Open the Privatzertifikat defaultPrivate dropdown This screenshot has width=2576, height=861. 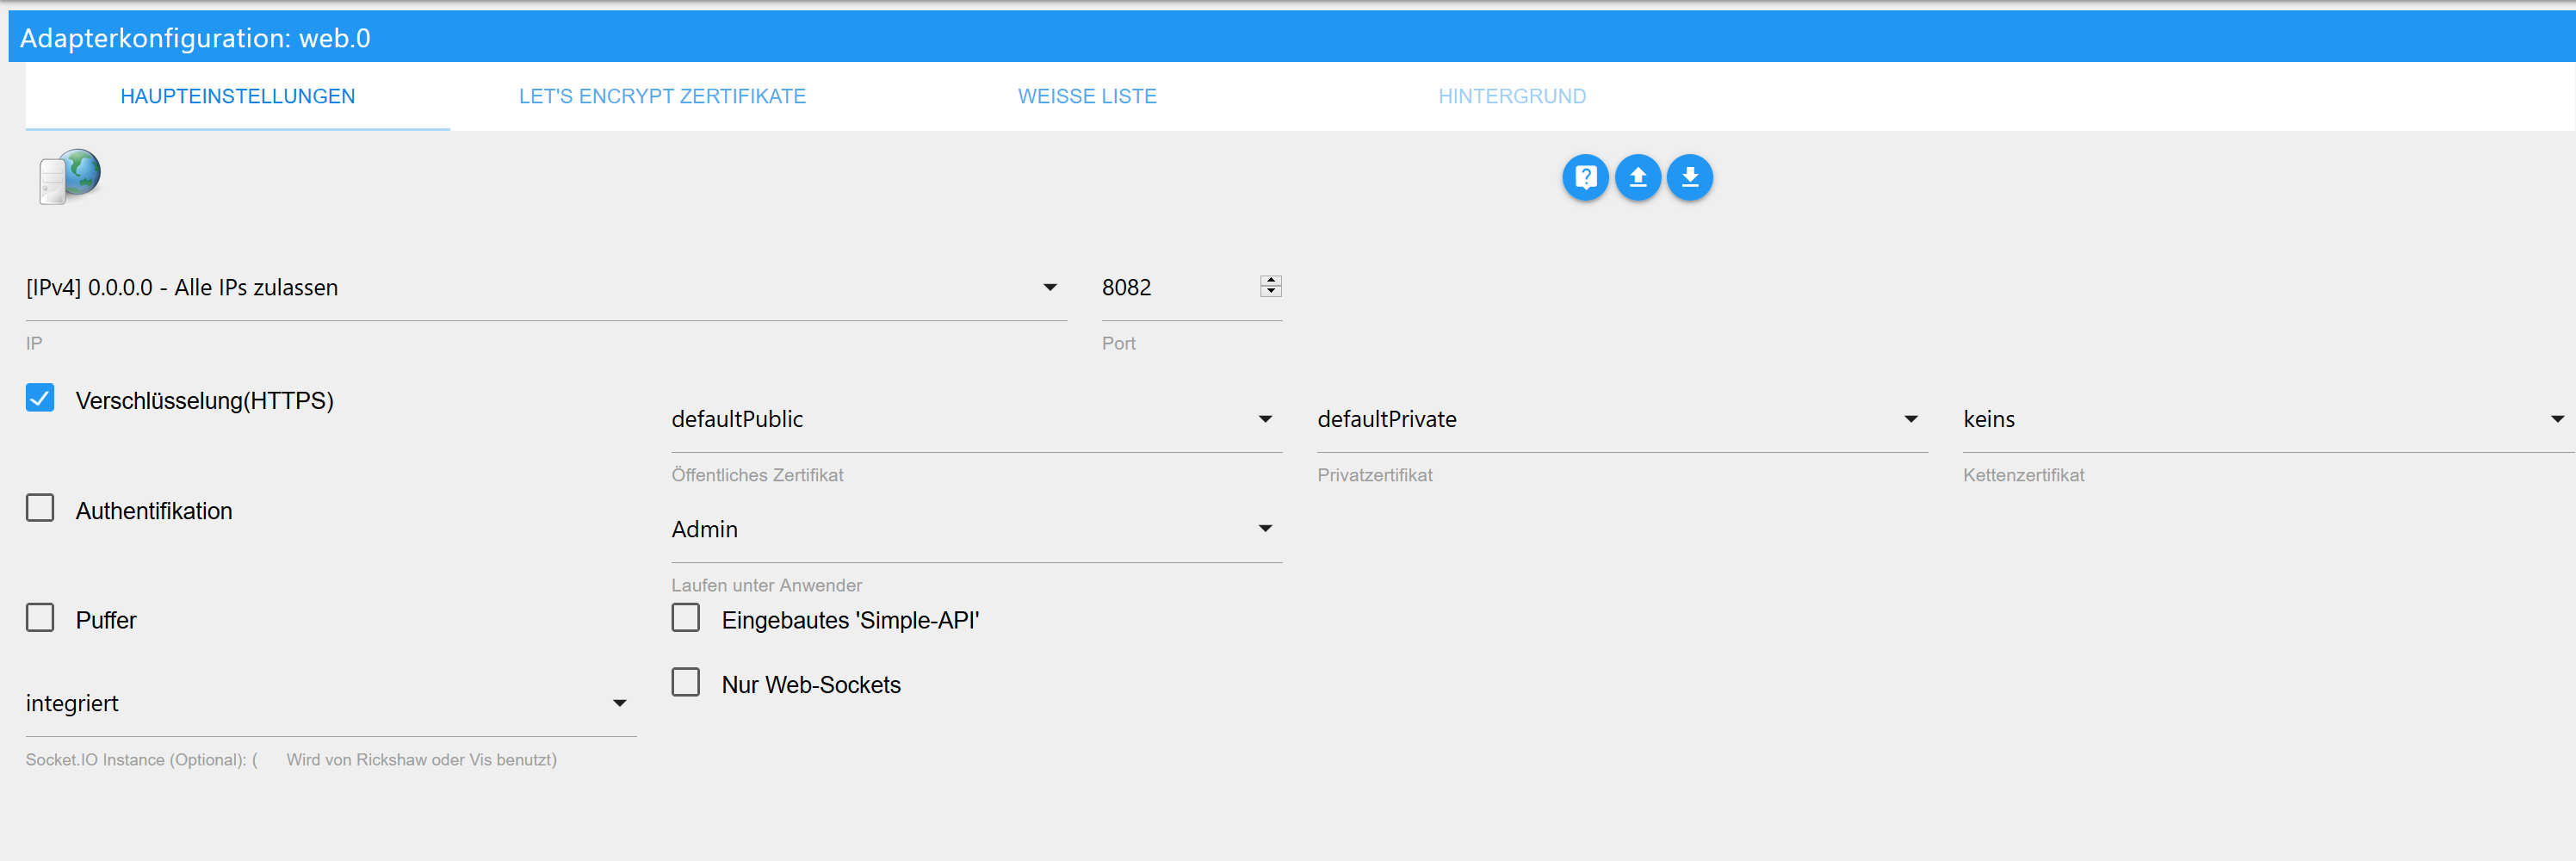pyautogui.click(x=1622, y=420)
